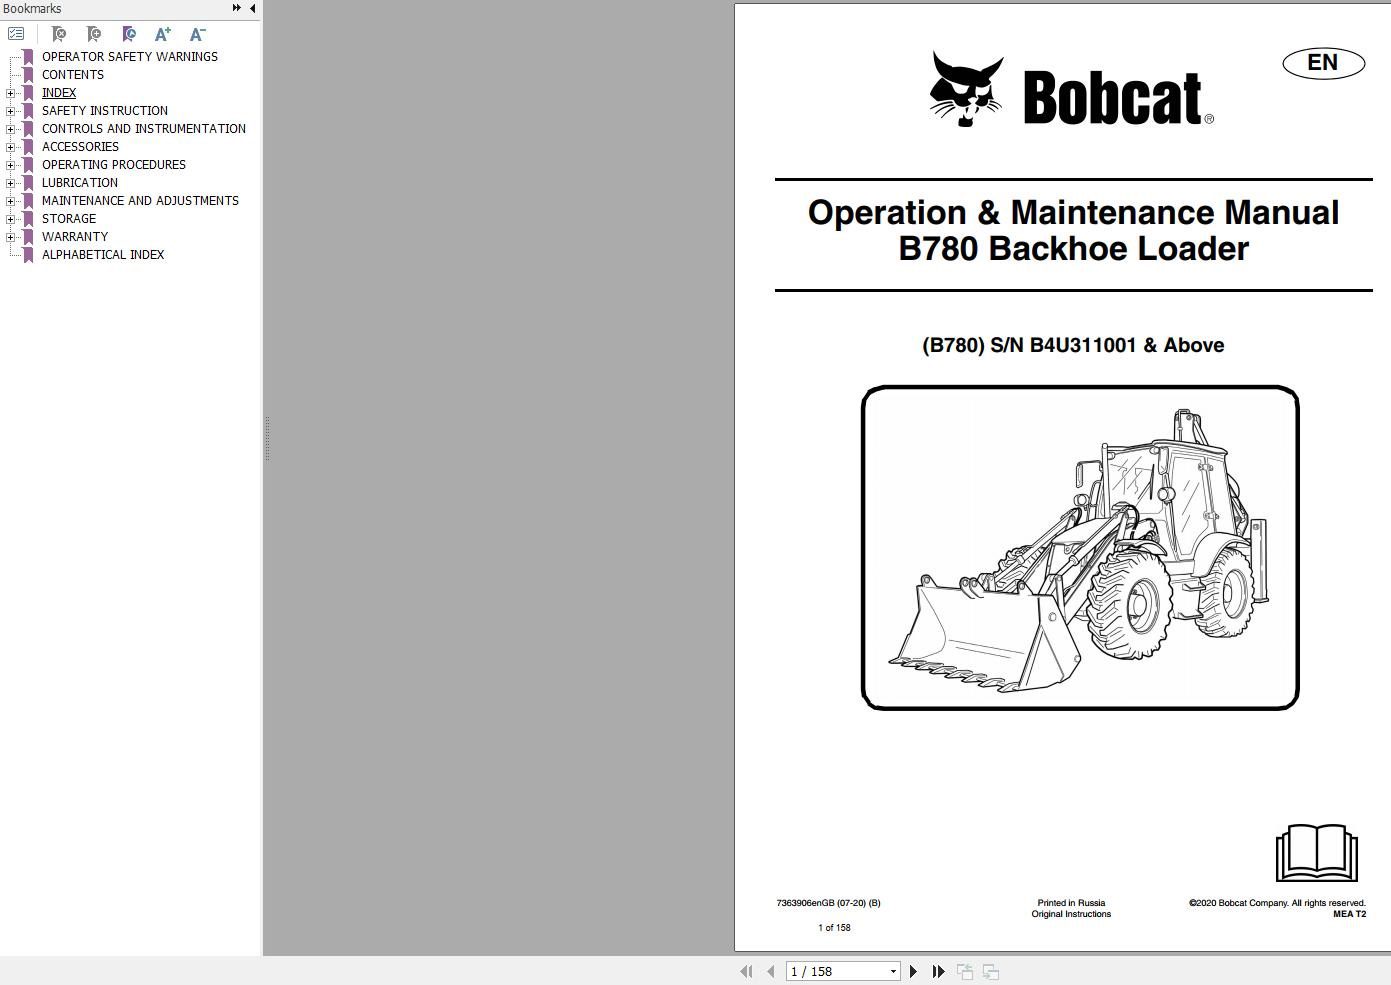Open OPERATOR SAFETY WARNINGS bookmark

coord(130,57)
